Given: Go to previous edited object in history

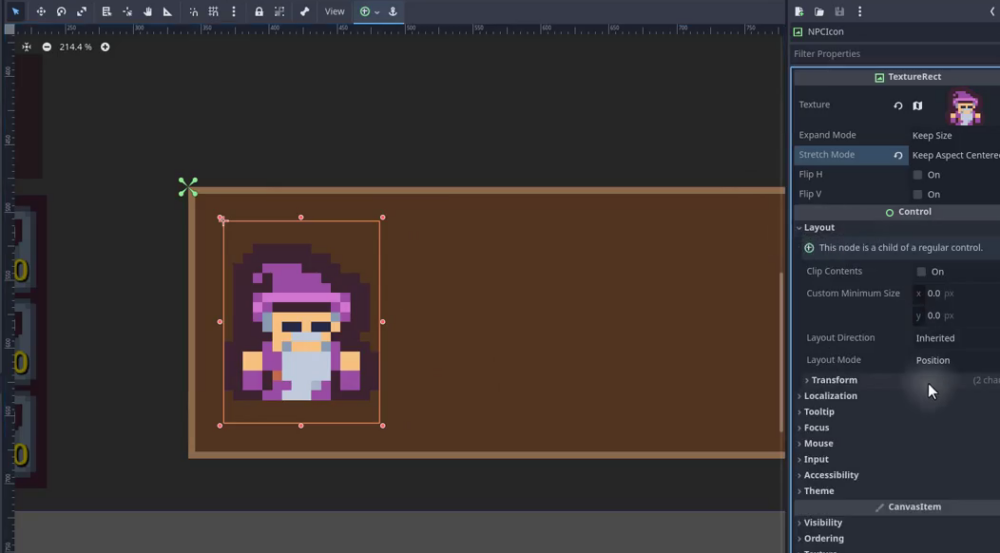Looking at the screenshot, I should (993, 11).
